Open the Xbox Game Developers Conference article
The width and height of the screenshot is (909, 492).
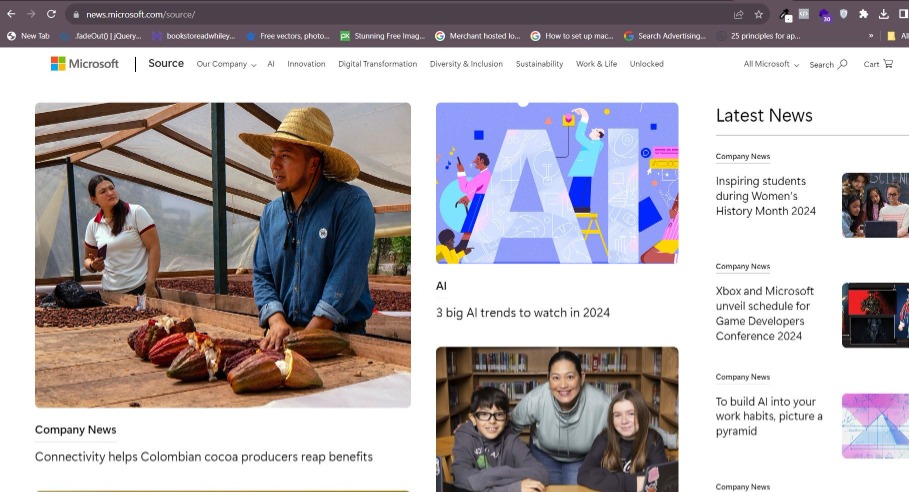(764, 313)
